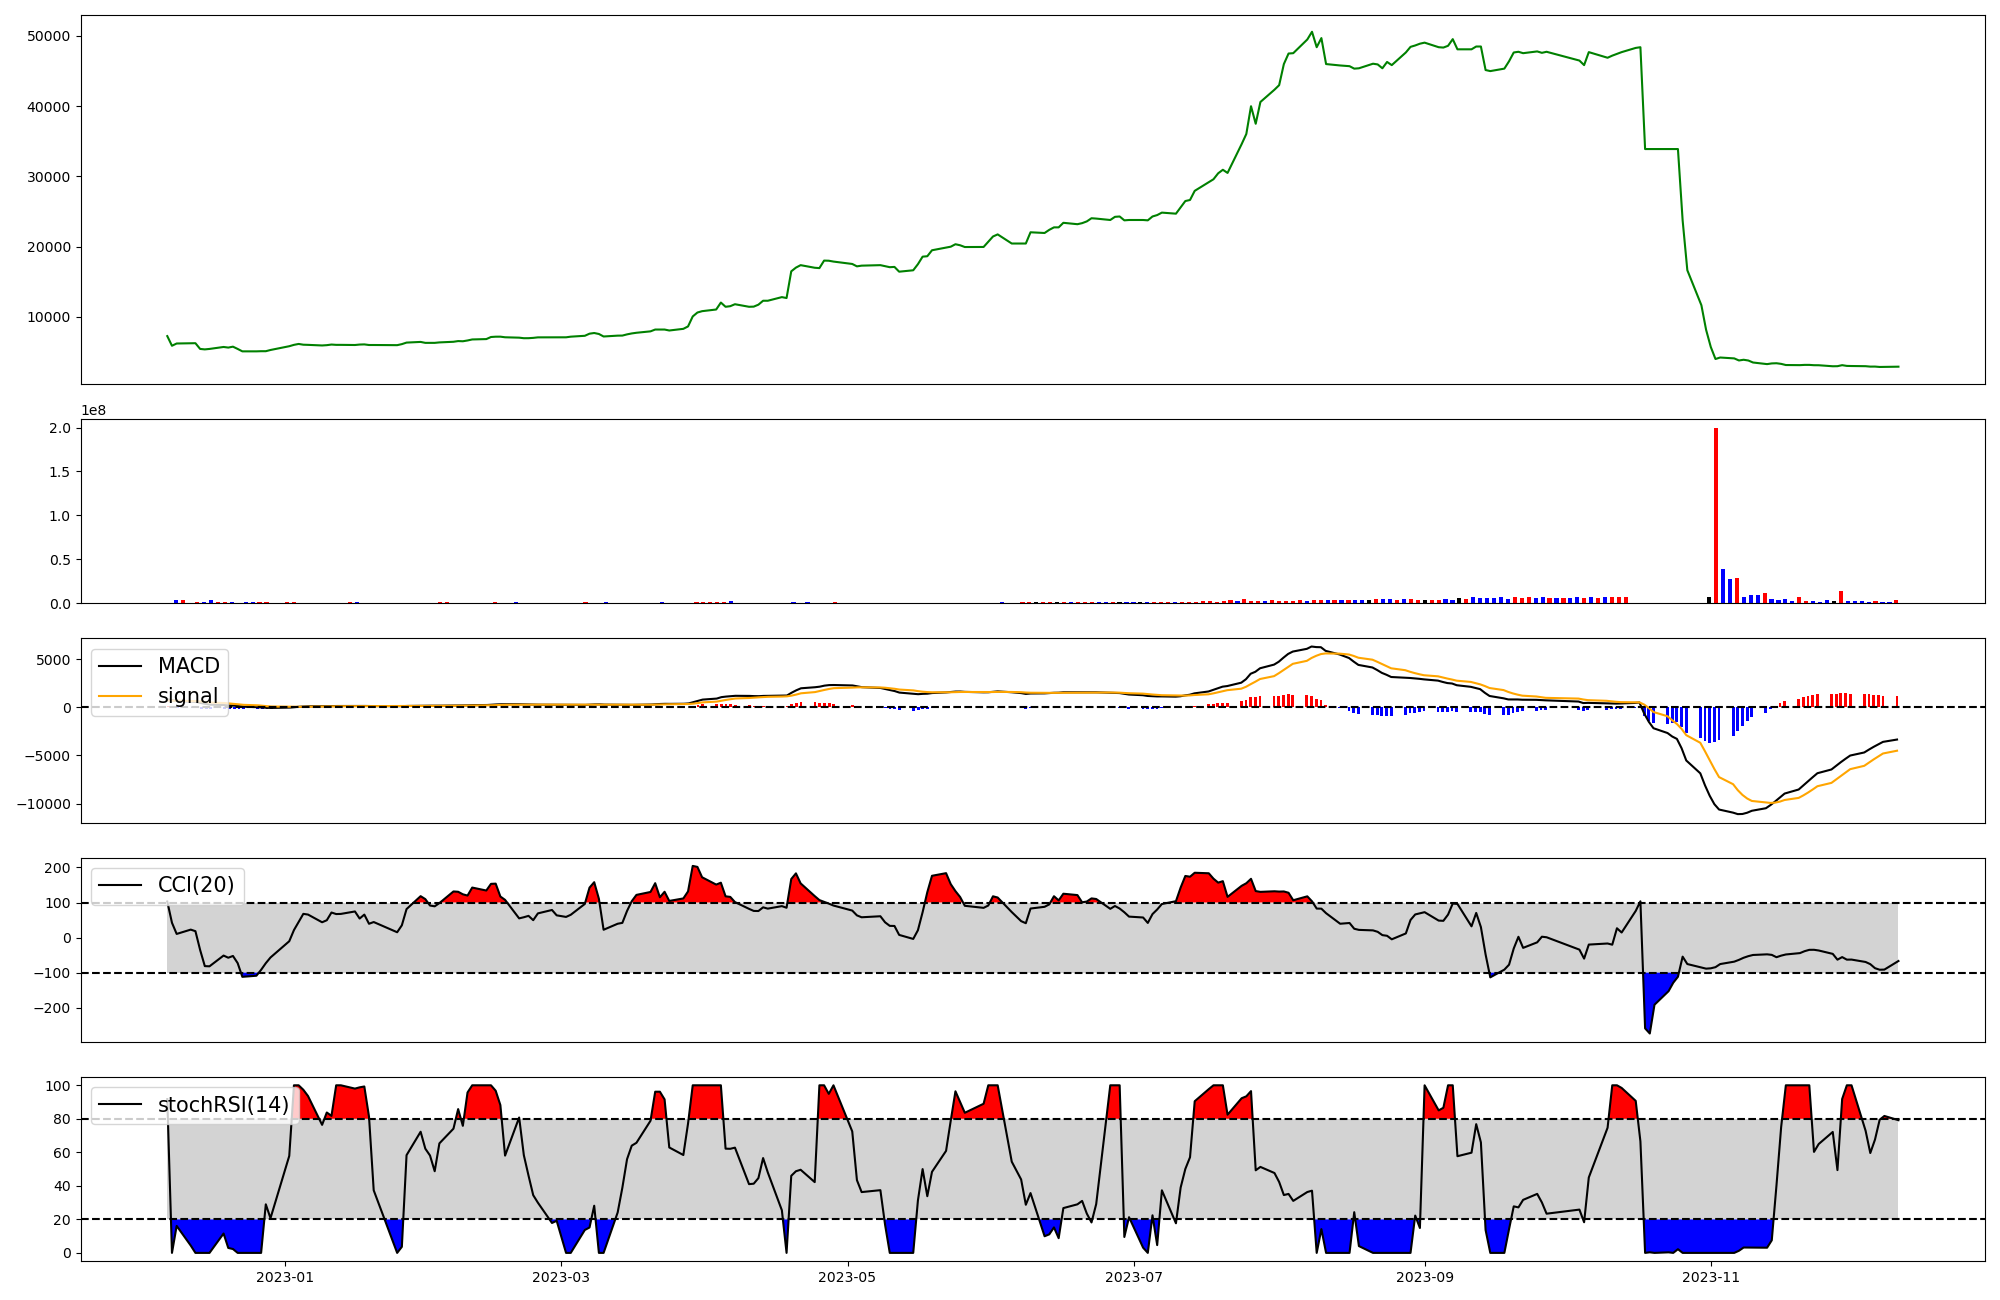Click the -10000 MACD axis tick label
Image resolution: width=2000 pixels, height=1300 pixels.
pos(43,805)
